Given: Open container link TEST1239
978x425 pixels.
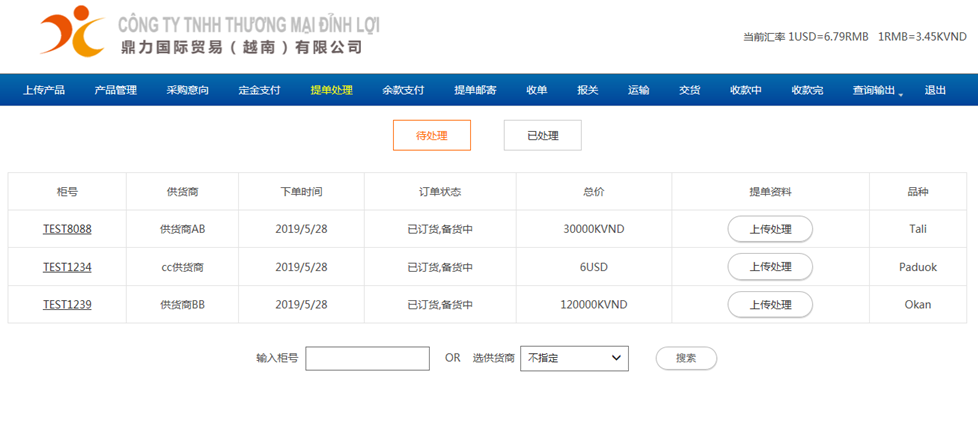Looking at the screenshot, I should [x=67, y=305].
